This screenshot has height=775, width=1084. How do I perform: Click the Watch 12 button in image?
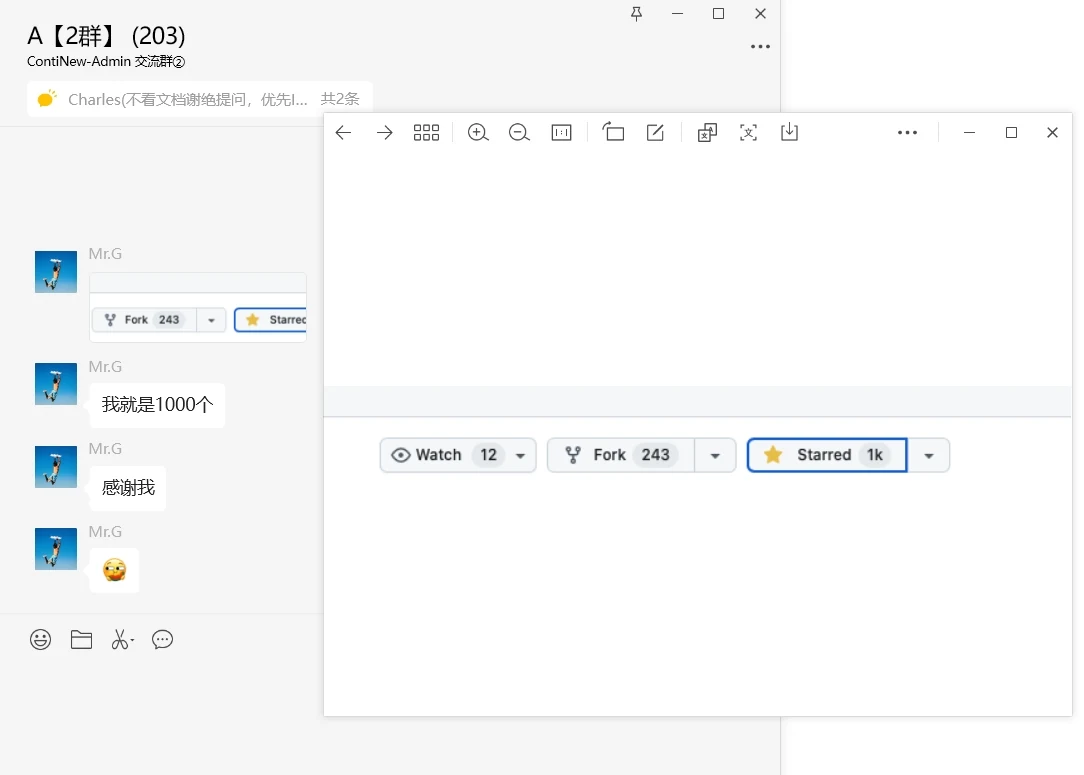[x=458, y=455]
